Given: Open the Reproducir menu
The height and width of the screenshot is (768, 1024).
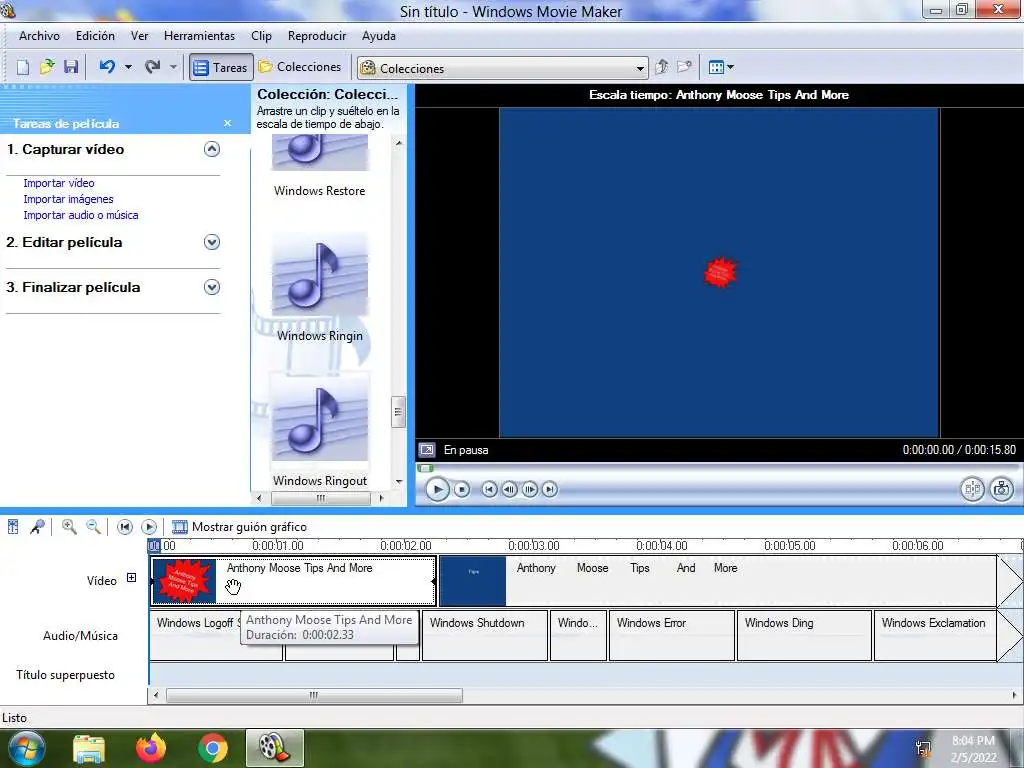Looking at the screenshot, I should pyautogui.click(x=317, y=36).
